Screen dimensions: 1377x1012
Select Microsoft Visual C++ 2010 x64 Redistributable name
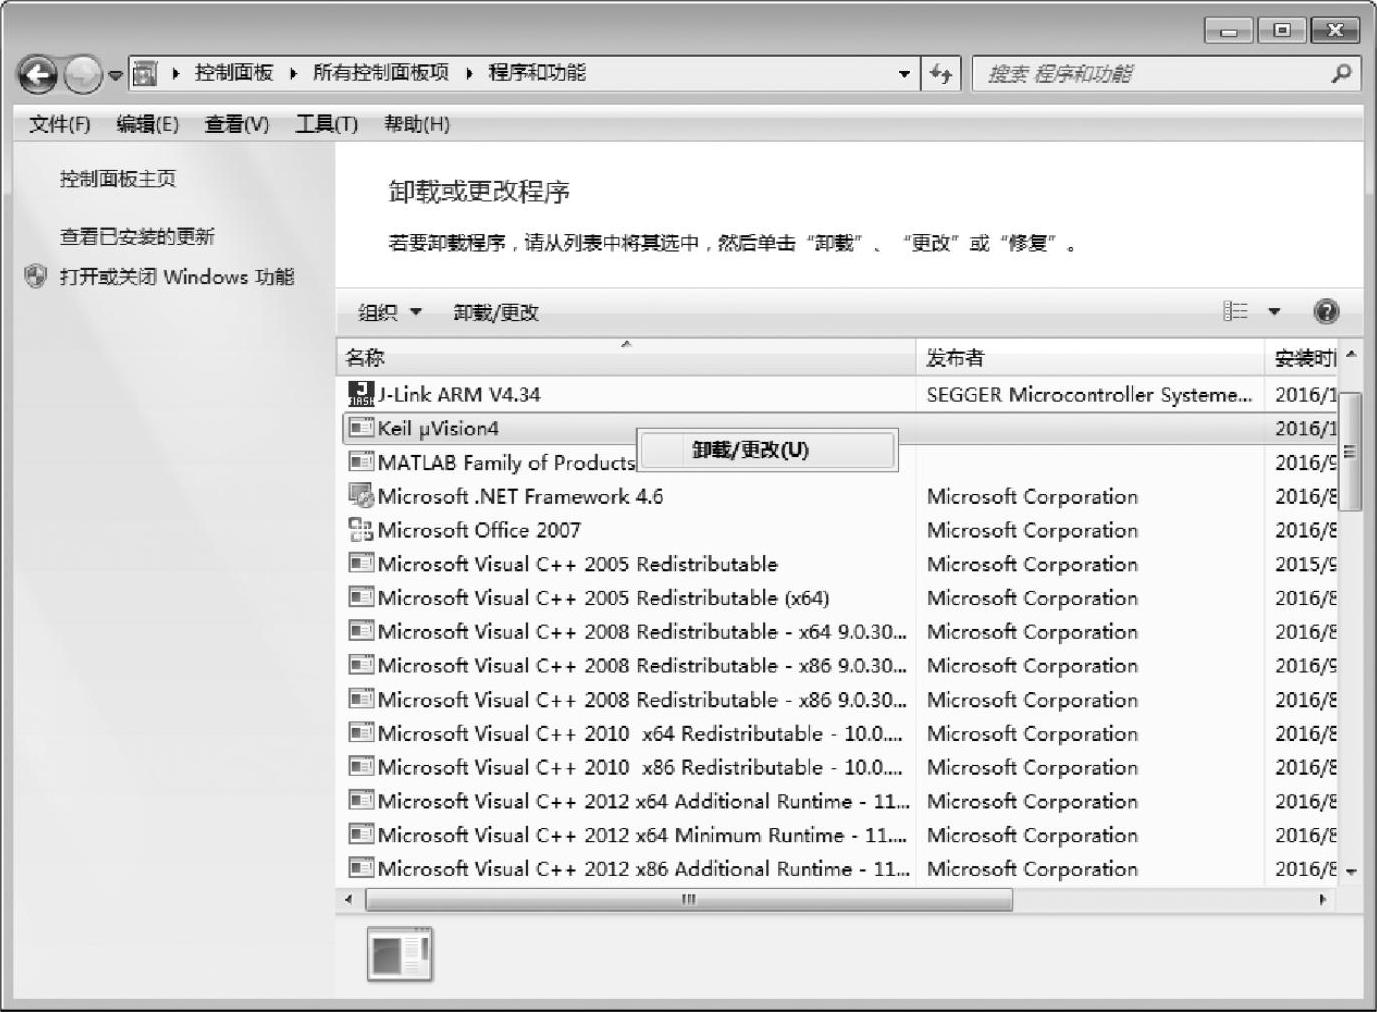640,734
